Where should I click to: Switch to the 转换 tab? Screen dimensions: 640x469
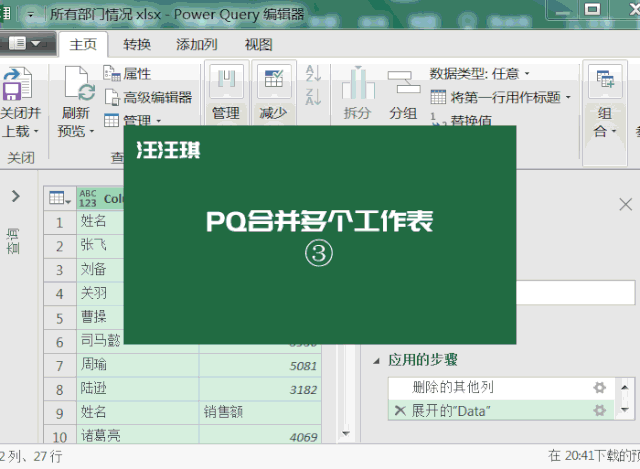pos(137,44)
